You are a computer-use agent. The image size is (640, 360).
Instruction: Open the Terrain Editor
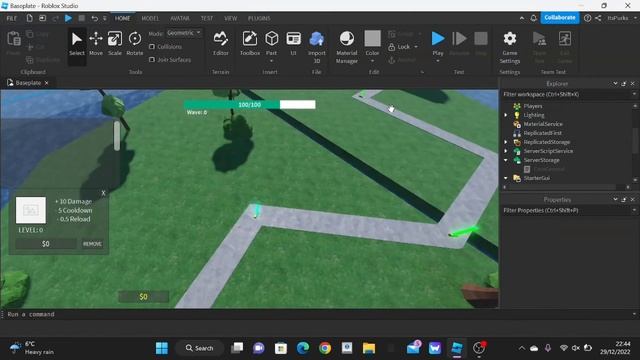[x=220, y=44]
